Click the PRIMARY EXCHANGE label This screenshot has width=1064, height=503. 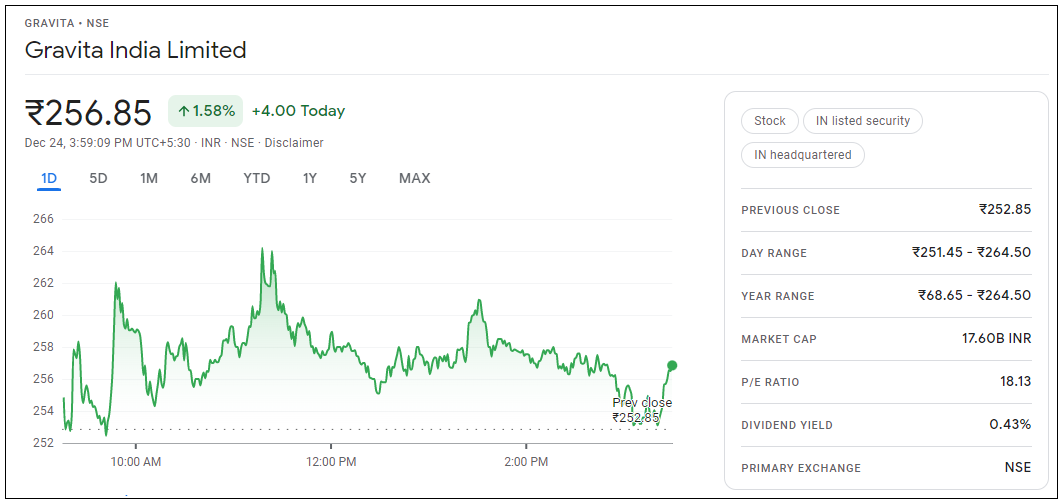(801, 468)
